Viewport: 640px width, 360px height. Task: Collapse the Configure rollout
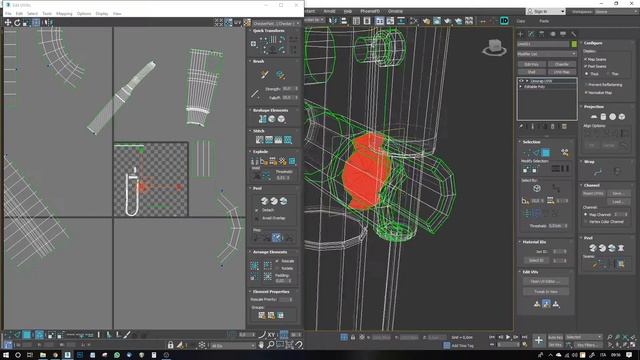[x=581, y=43]
